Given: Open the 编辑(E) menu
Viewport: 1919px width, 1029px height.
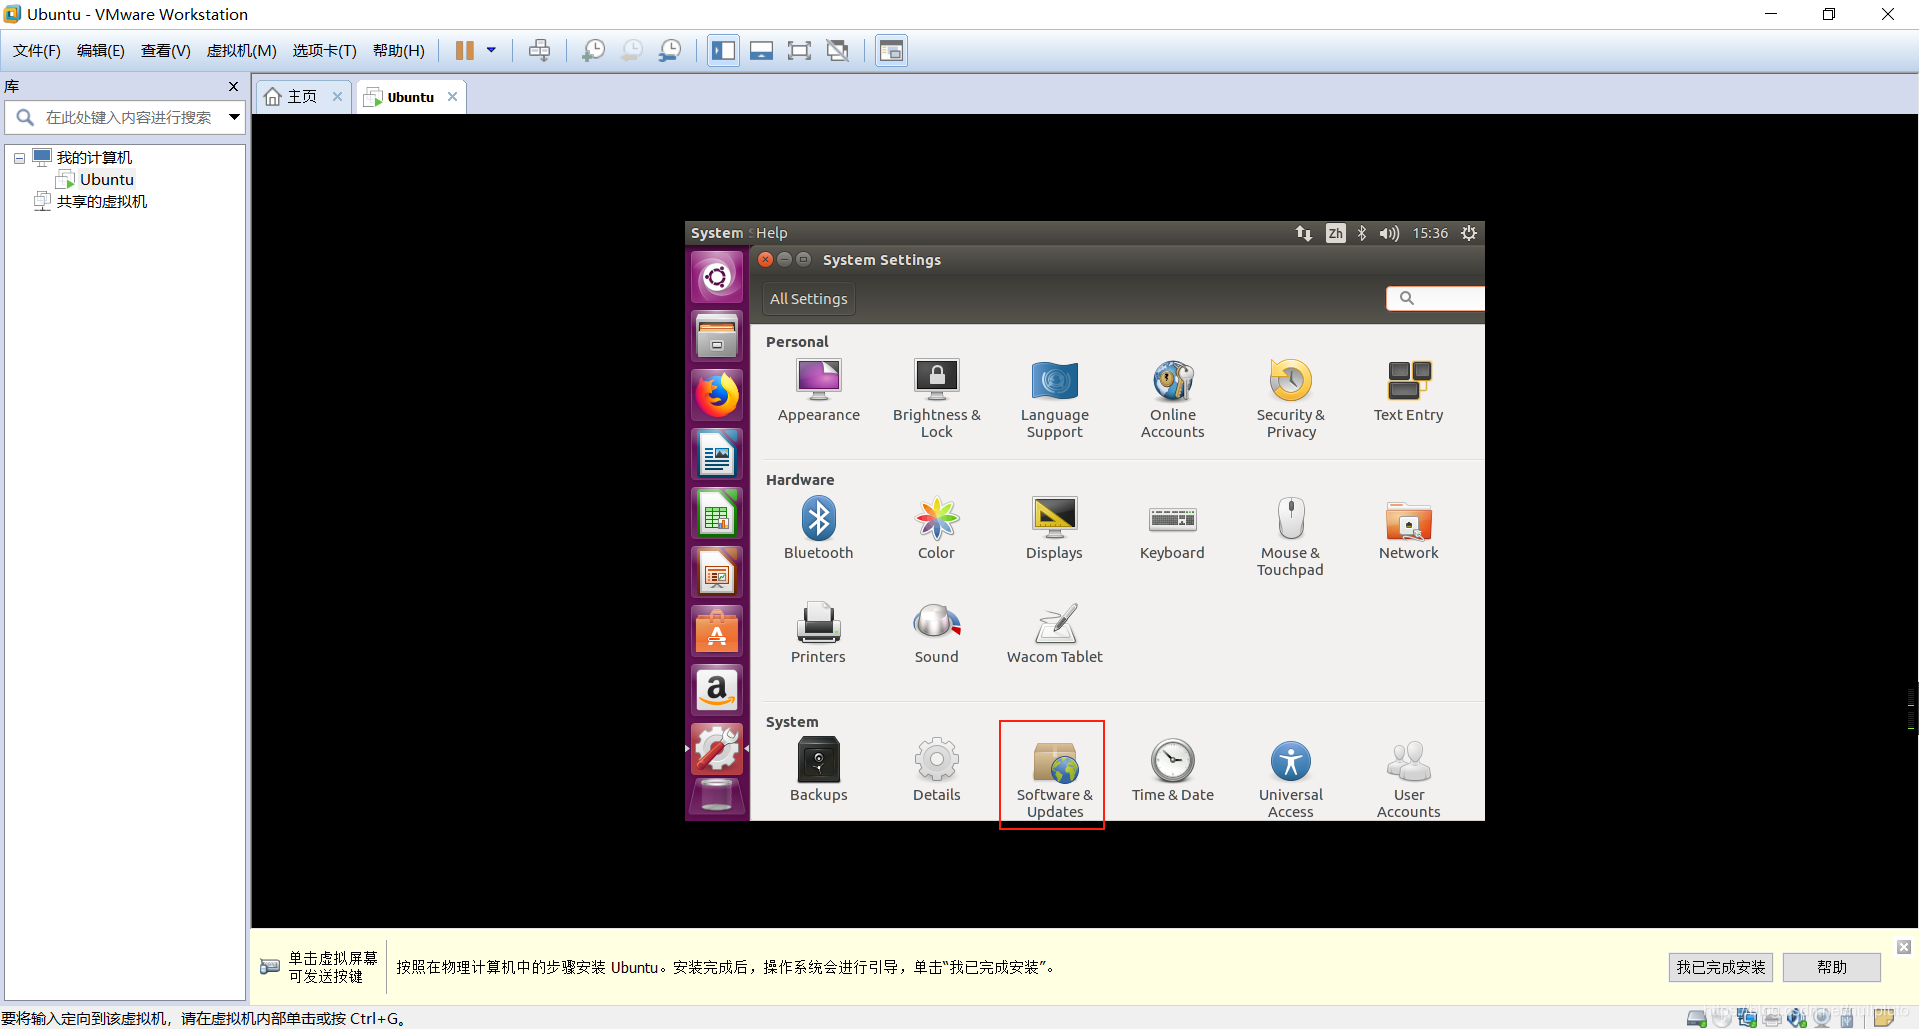Looking at the screenshot, I should point(101,51).
